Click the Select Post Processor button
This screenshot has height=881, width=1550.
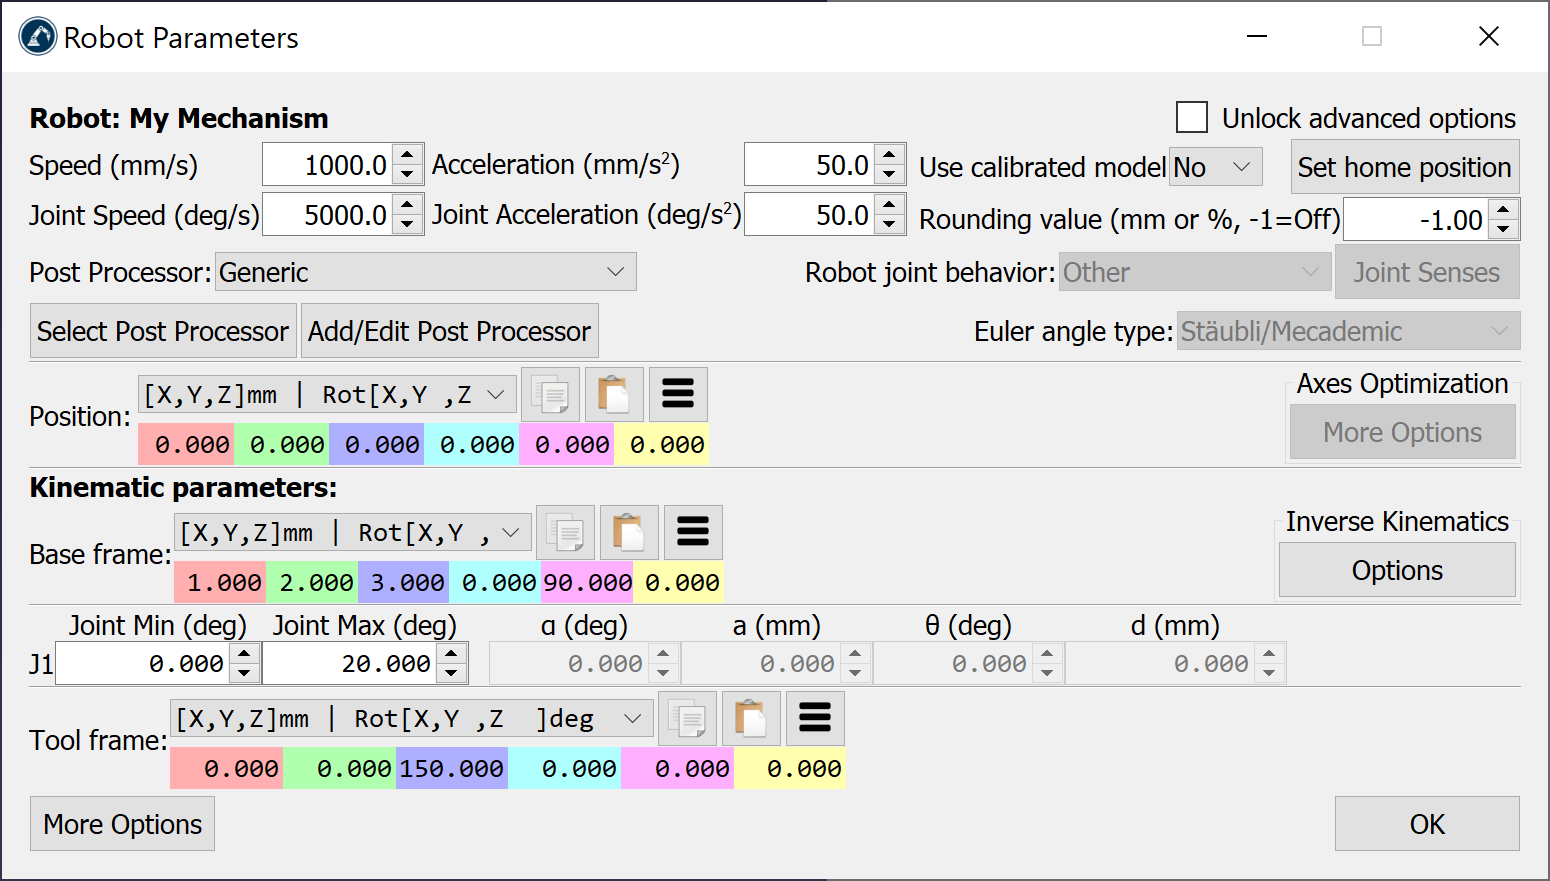pos(163,331)
